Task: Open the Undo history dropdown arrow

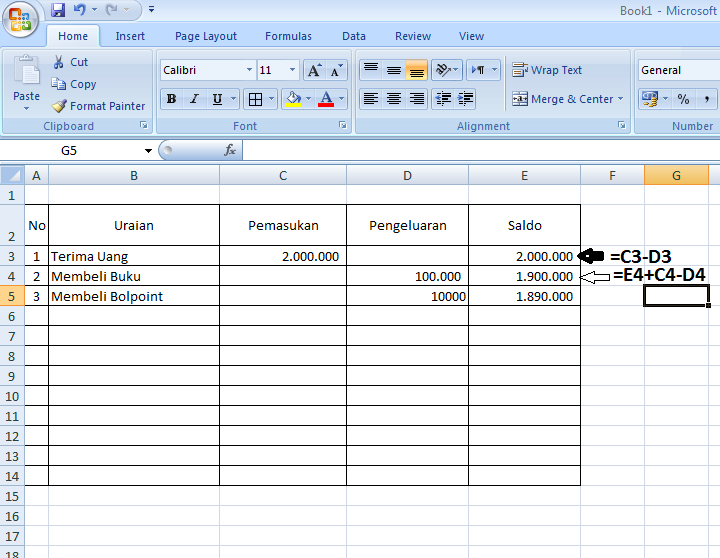Action: (95, 10)
